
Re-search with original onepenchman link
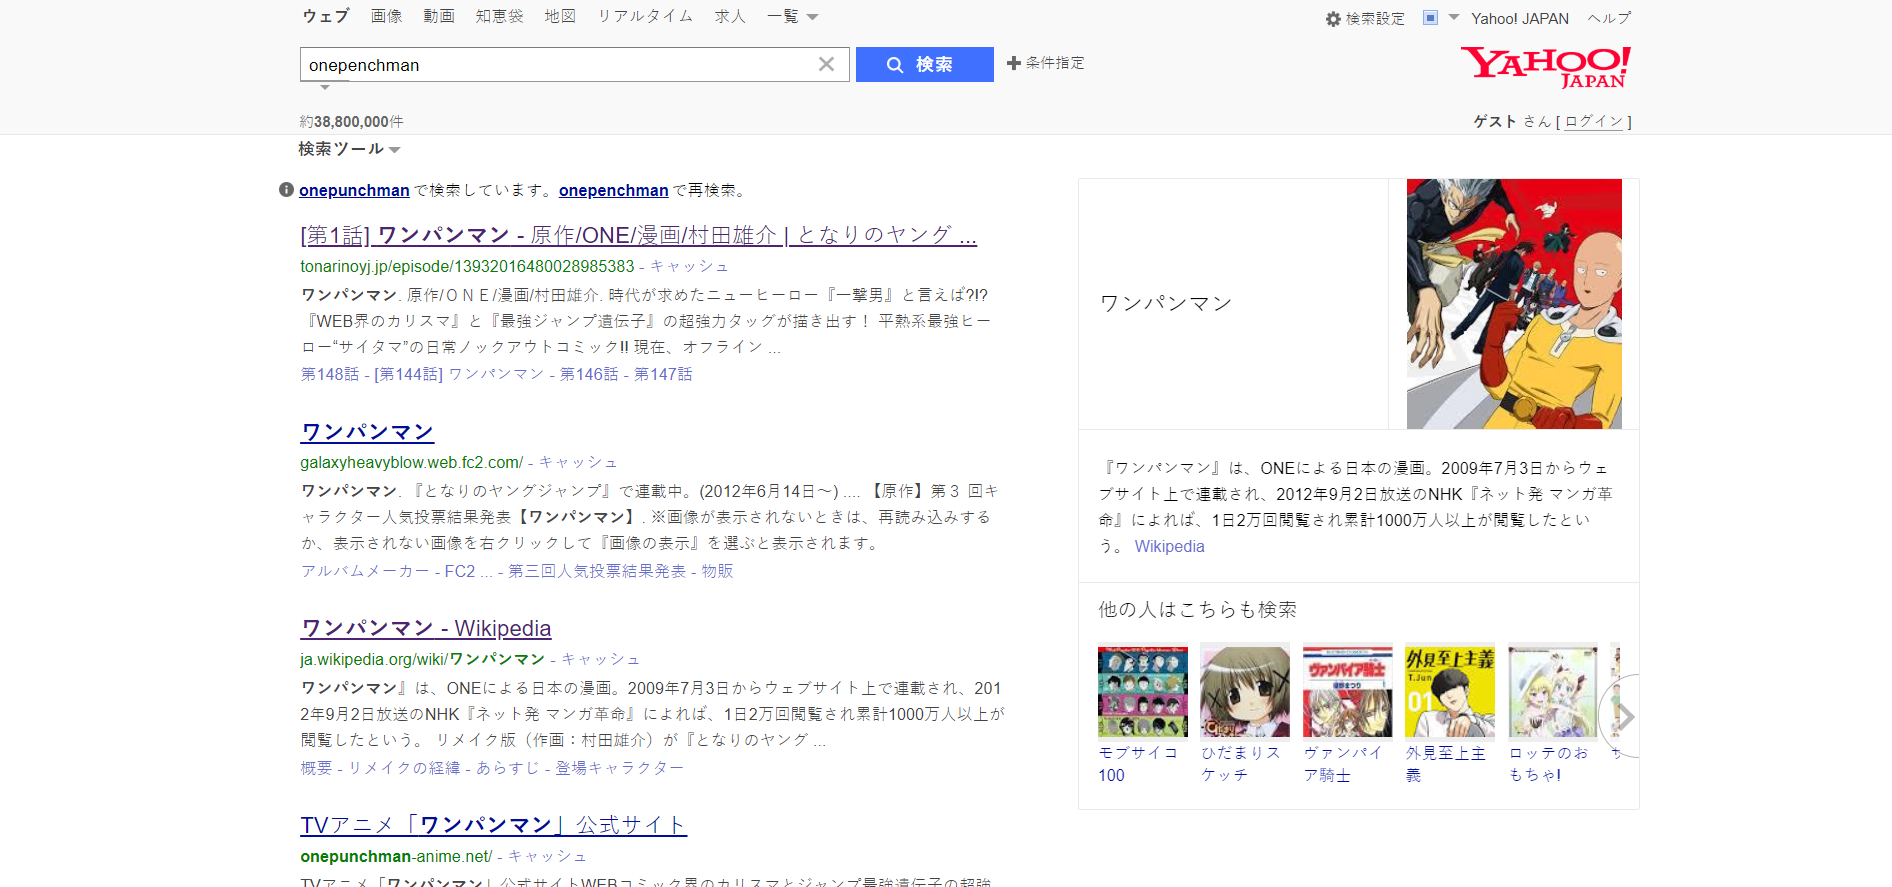[613, 190]
